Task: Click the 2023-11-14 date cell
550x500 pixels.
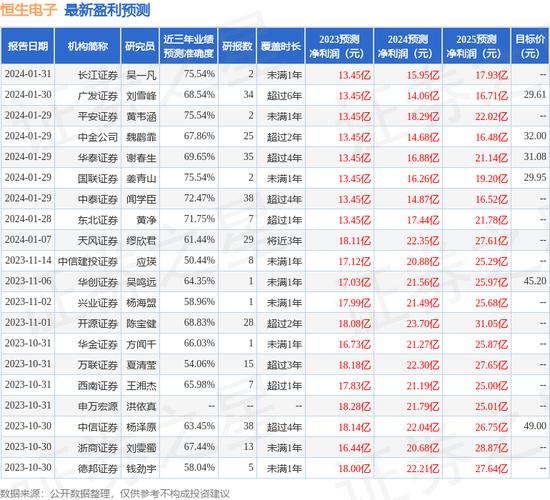Action: coord(28,261)
